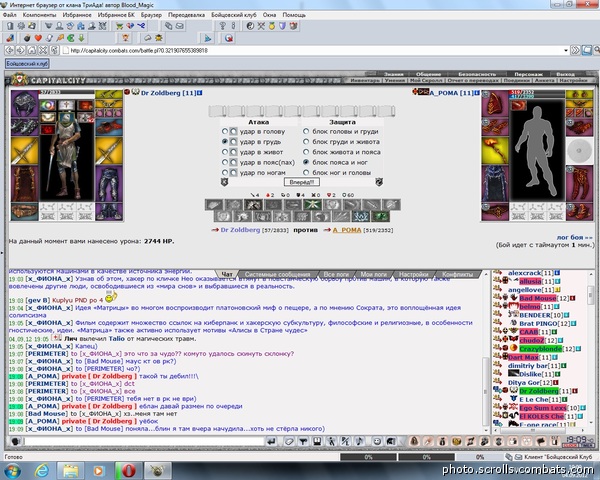
Task: Select attack option 'удар в голову'
Action: 225,131
